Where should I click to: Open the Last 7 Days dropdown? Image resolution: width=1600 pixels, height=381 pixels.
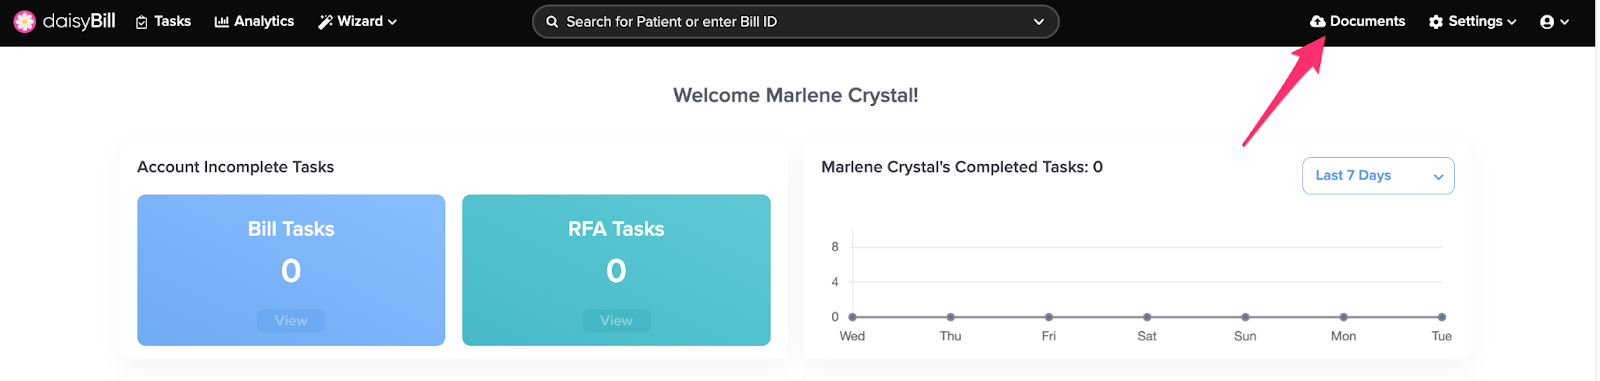pos(1378,176)
